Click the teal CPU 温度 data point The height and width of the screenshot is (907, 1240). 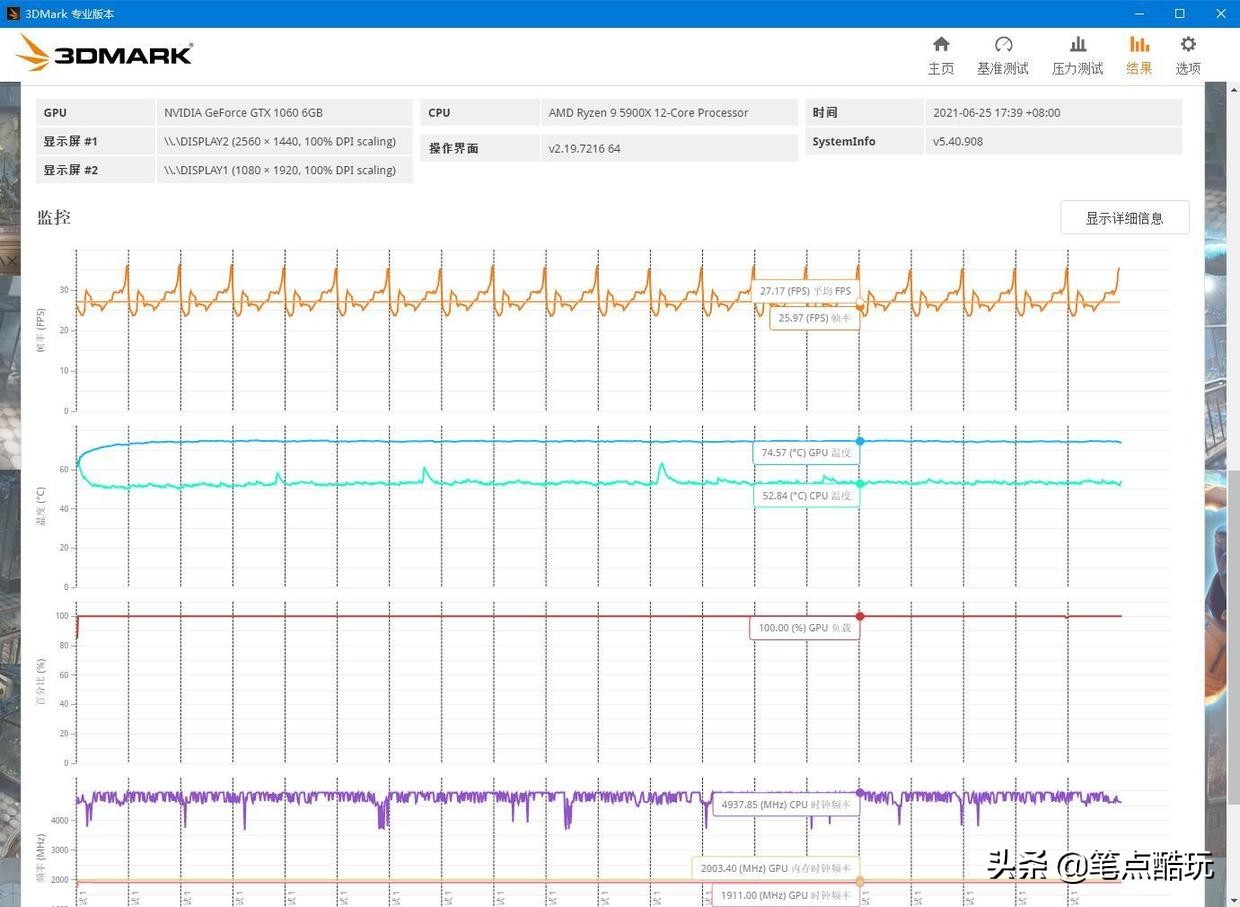[x=860, y=484]
